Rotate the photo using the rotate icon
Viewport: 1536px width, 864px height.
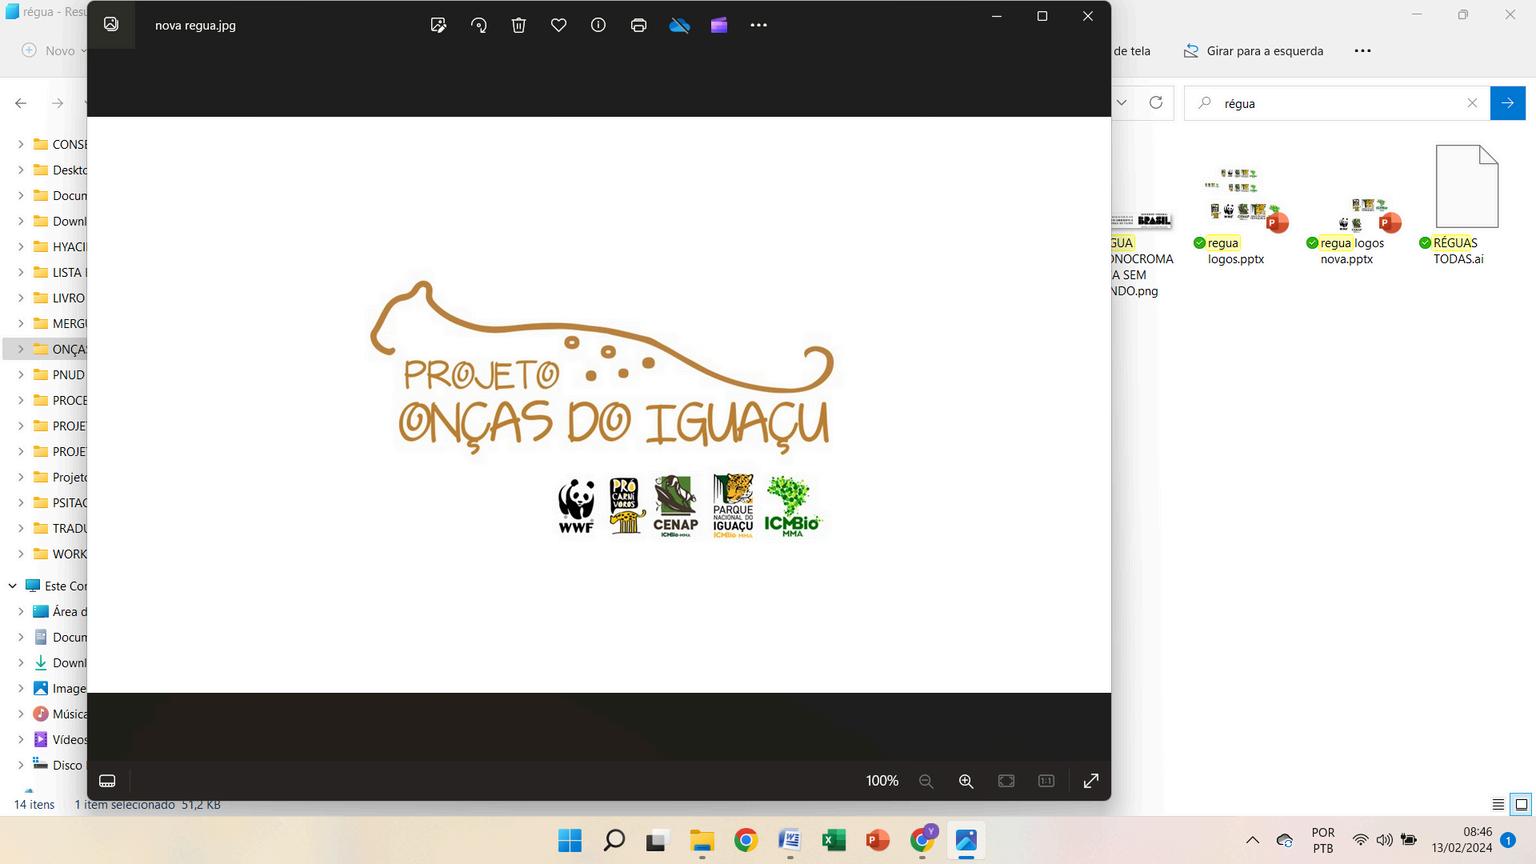(x=479, y=25)
